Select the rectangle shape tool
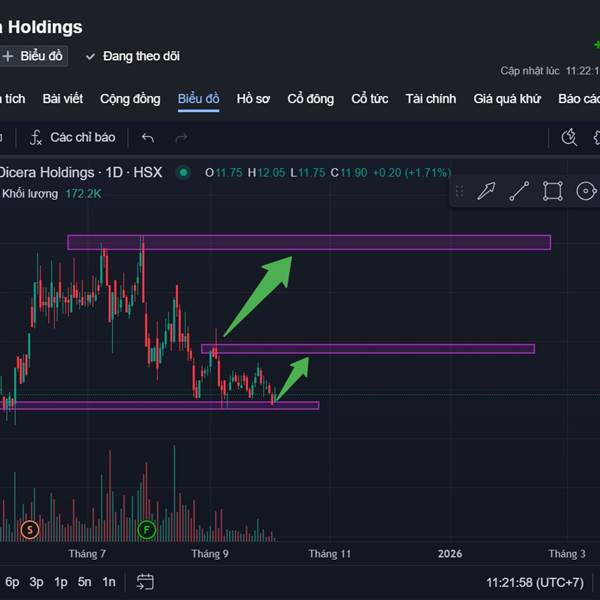 pyautogui.click(x=553, y=191)
